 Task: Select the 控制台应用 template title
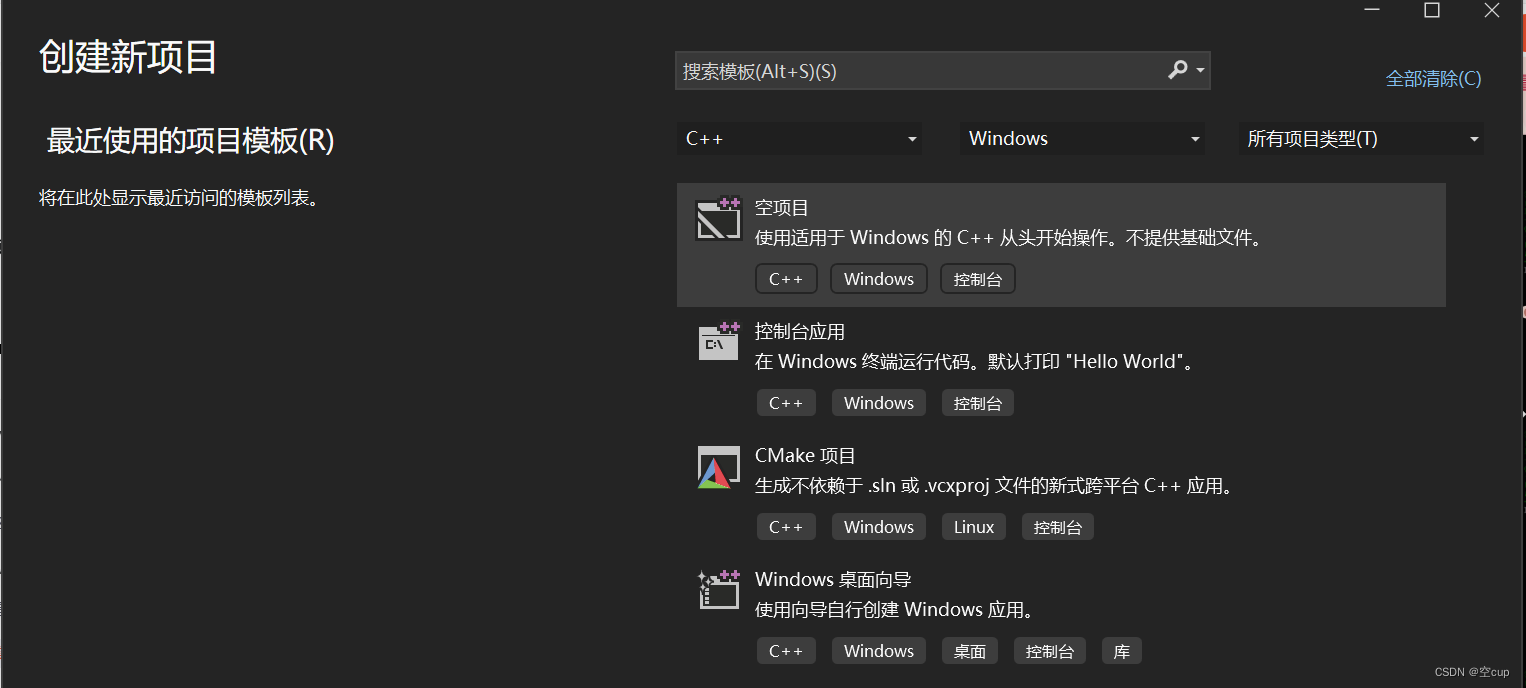(x=800, y=332)
